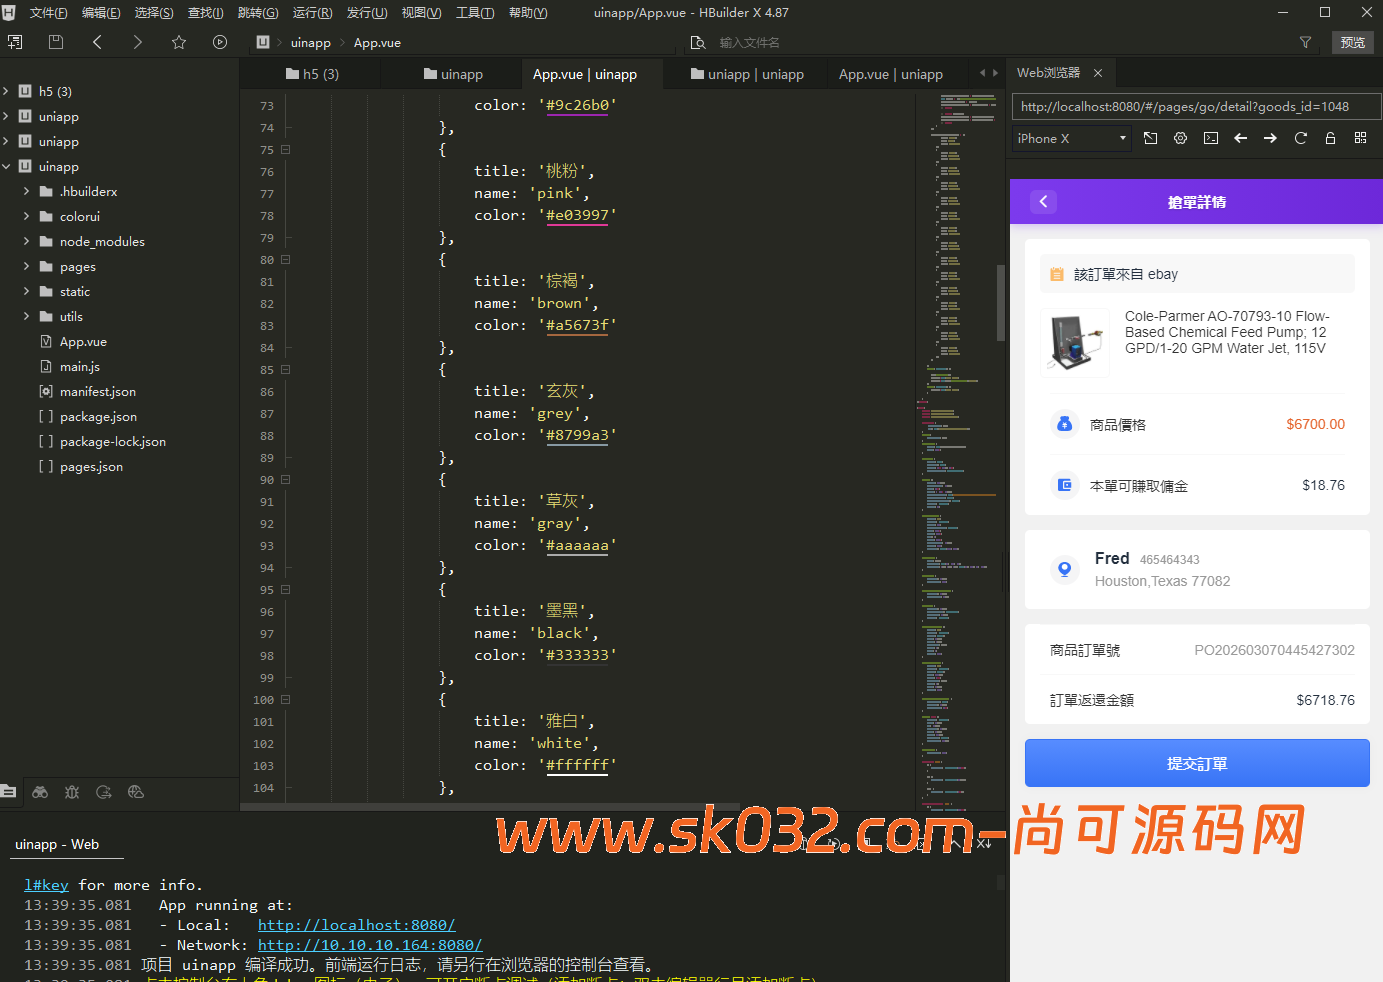The height and width of the screenshot is (982, 1383).
Task: Click the run play icon in toolbar
Action: click(x=220, y=42)
